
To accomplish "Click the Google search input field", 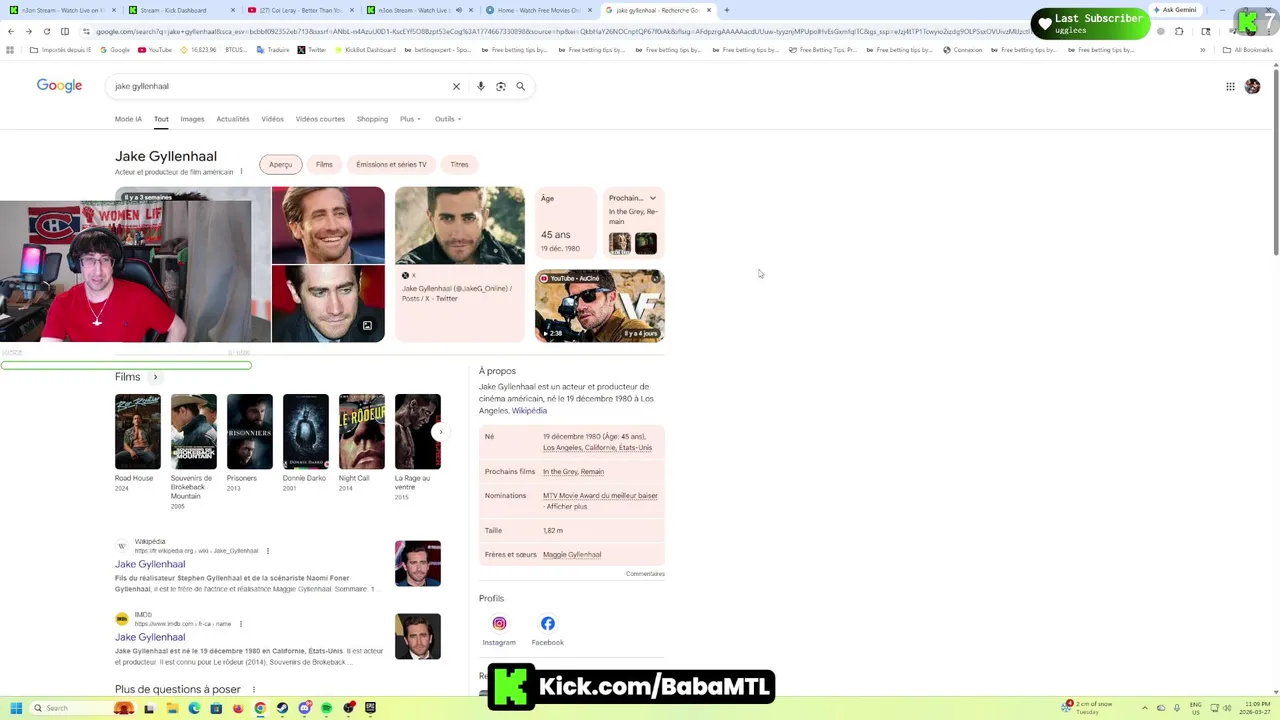I will click(x=280, y=86).
